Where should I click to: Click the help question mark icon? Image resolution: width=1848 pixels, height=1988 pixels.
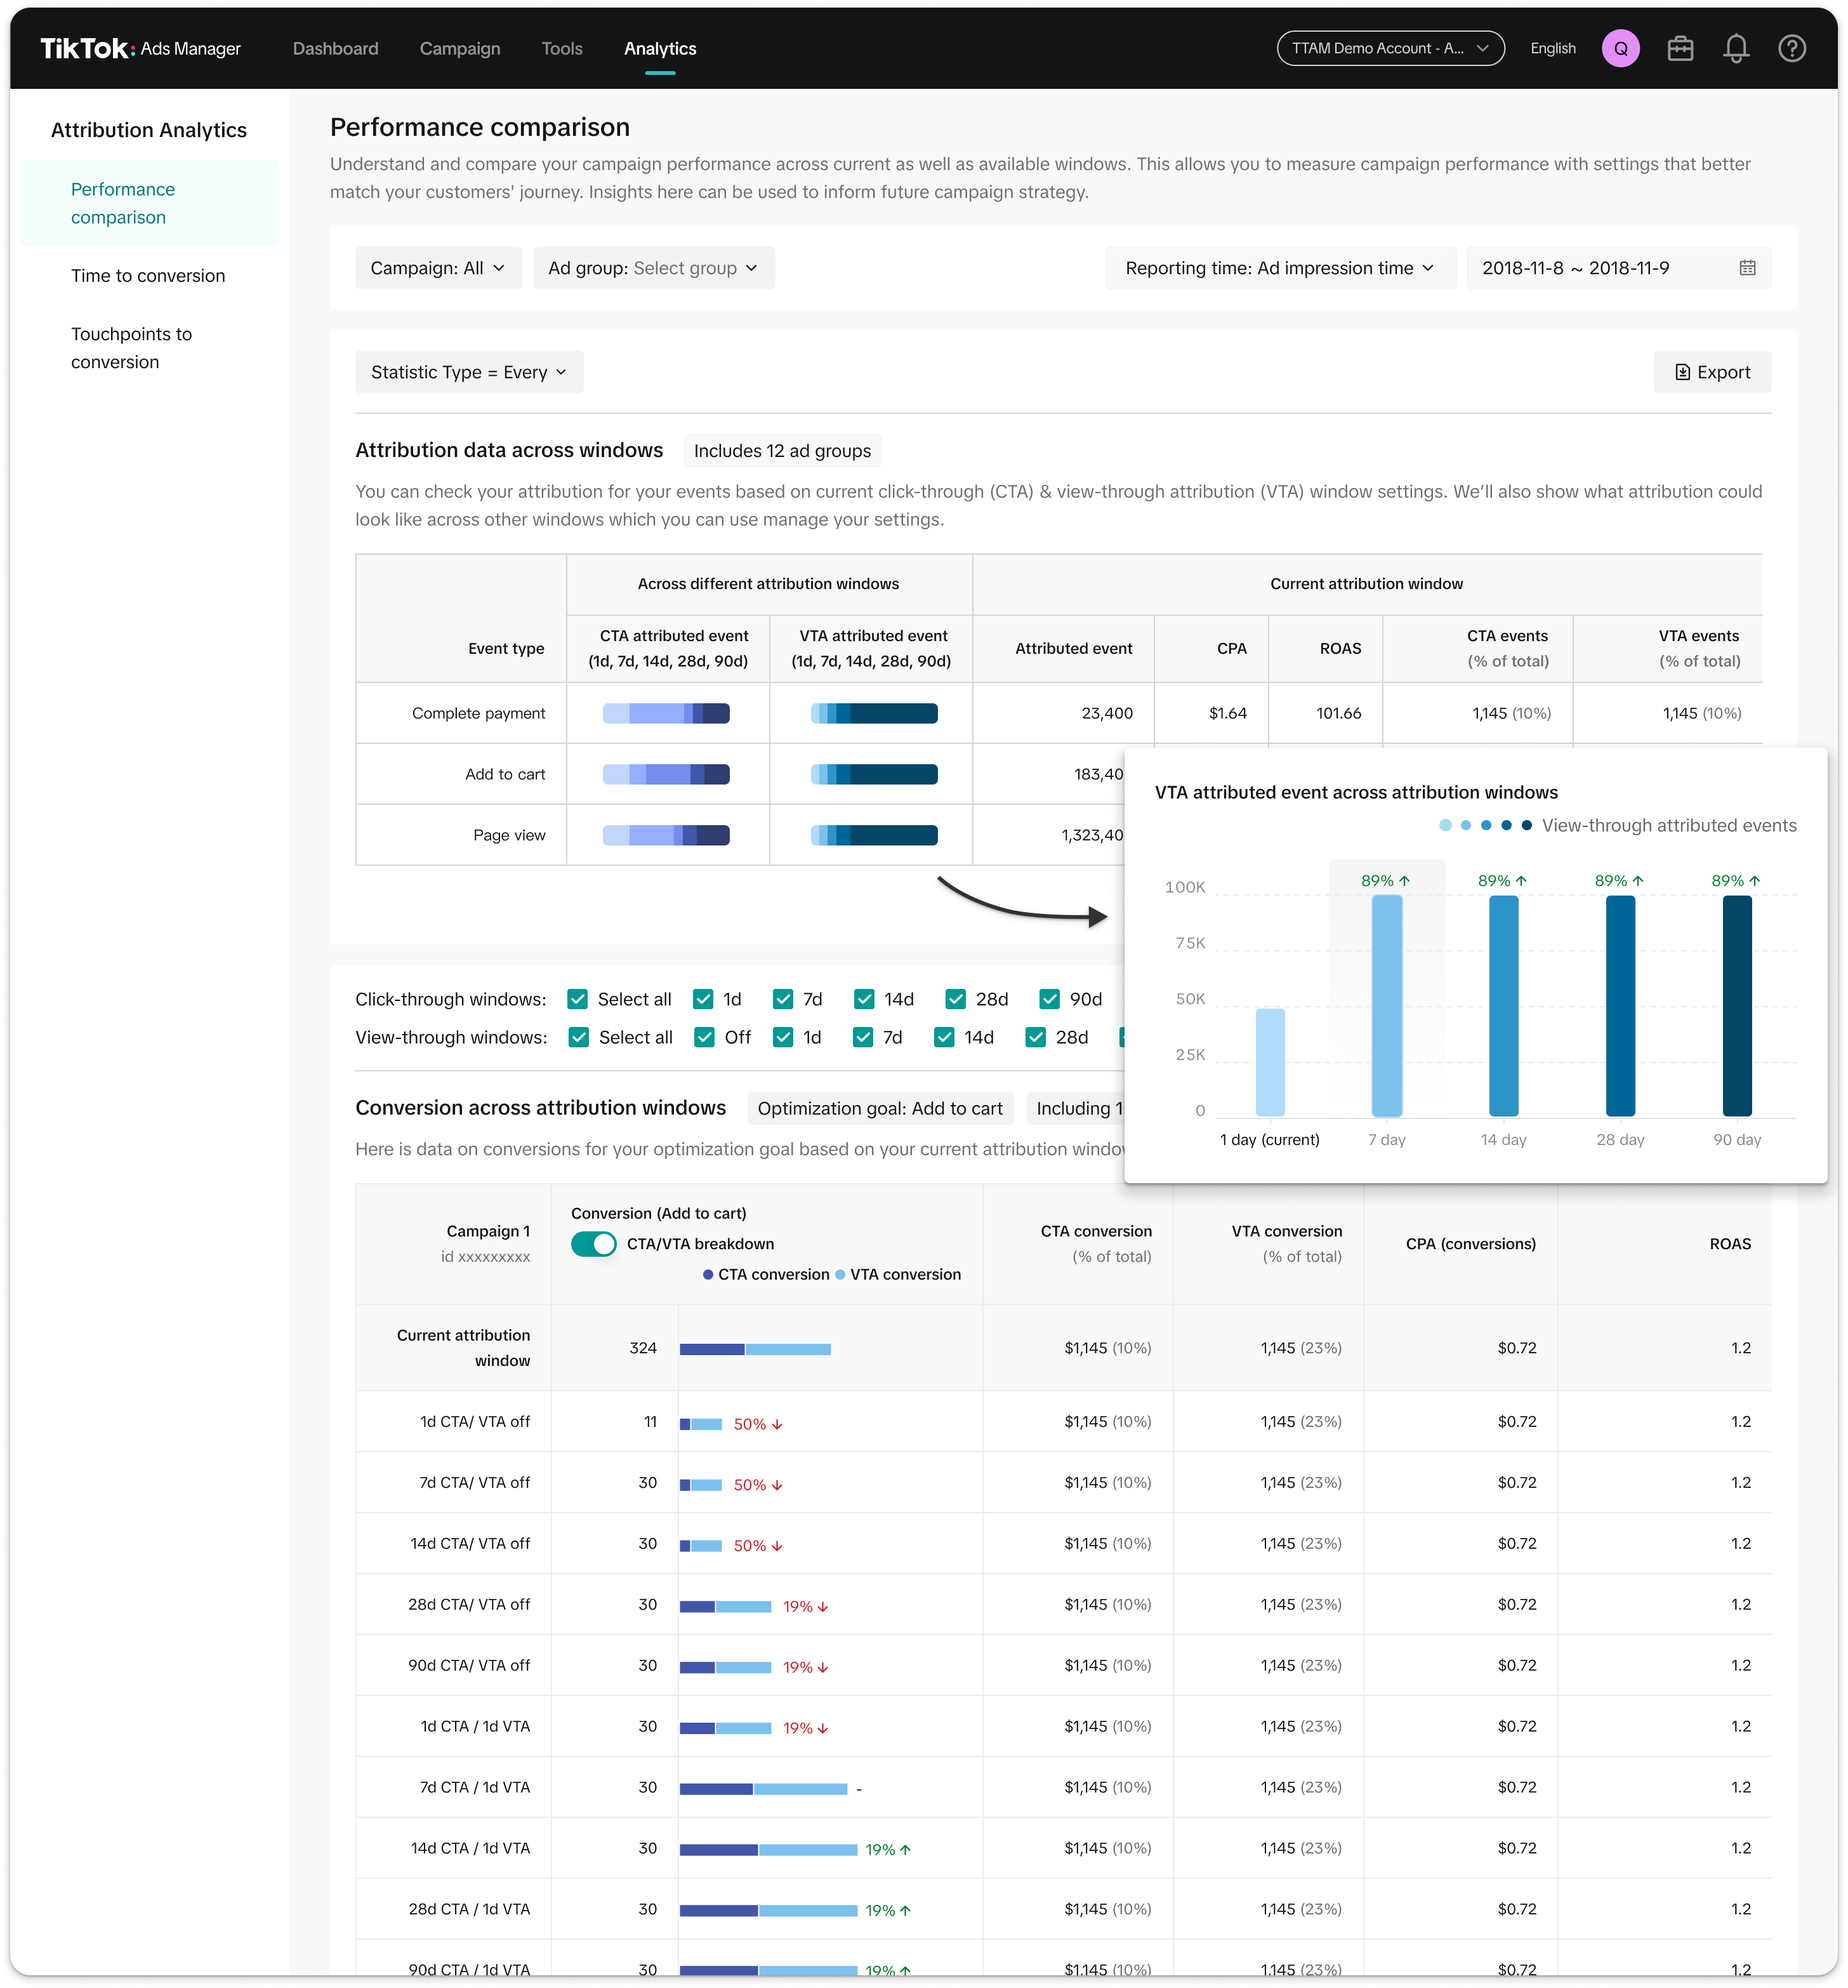[1792, 48]
